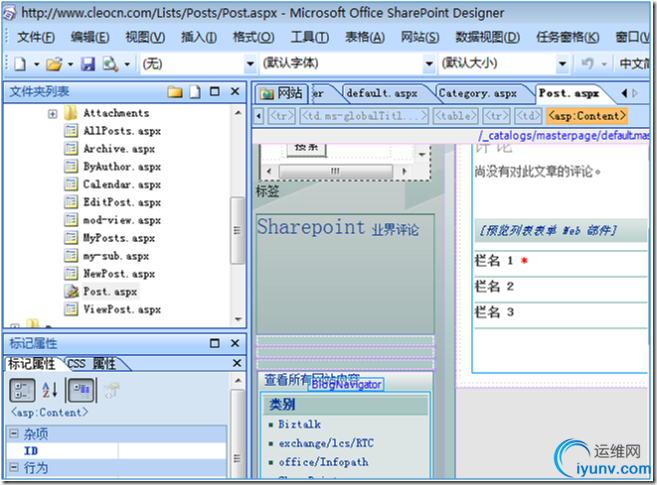Switch to the 网站 tab
657x485 pixels.
282,93
